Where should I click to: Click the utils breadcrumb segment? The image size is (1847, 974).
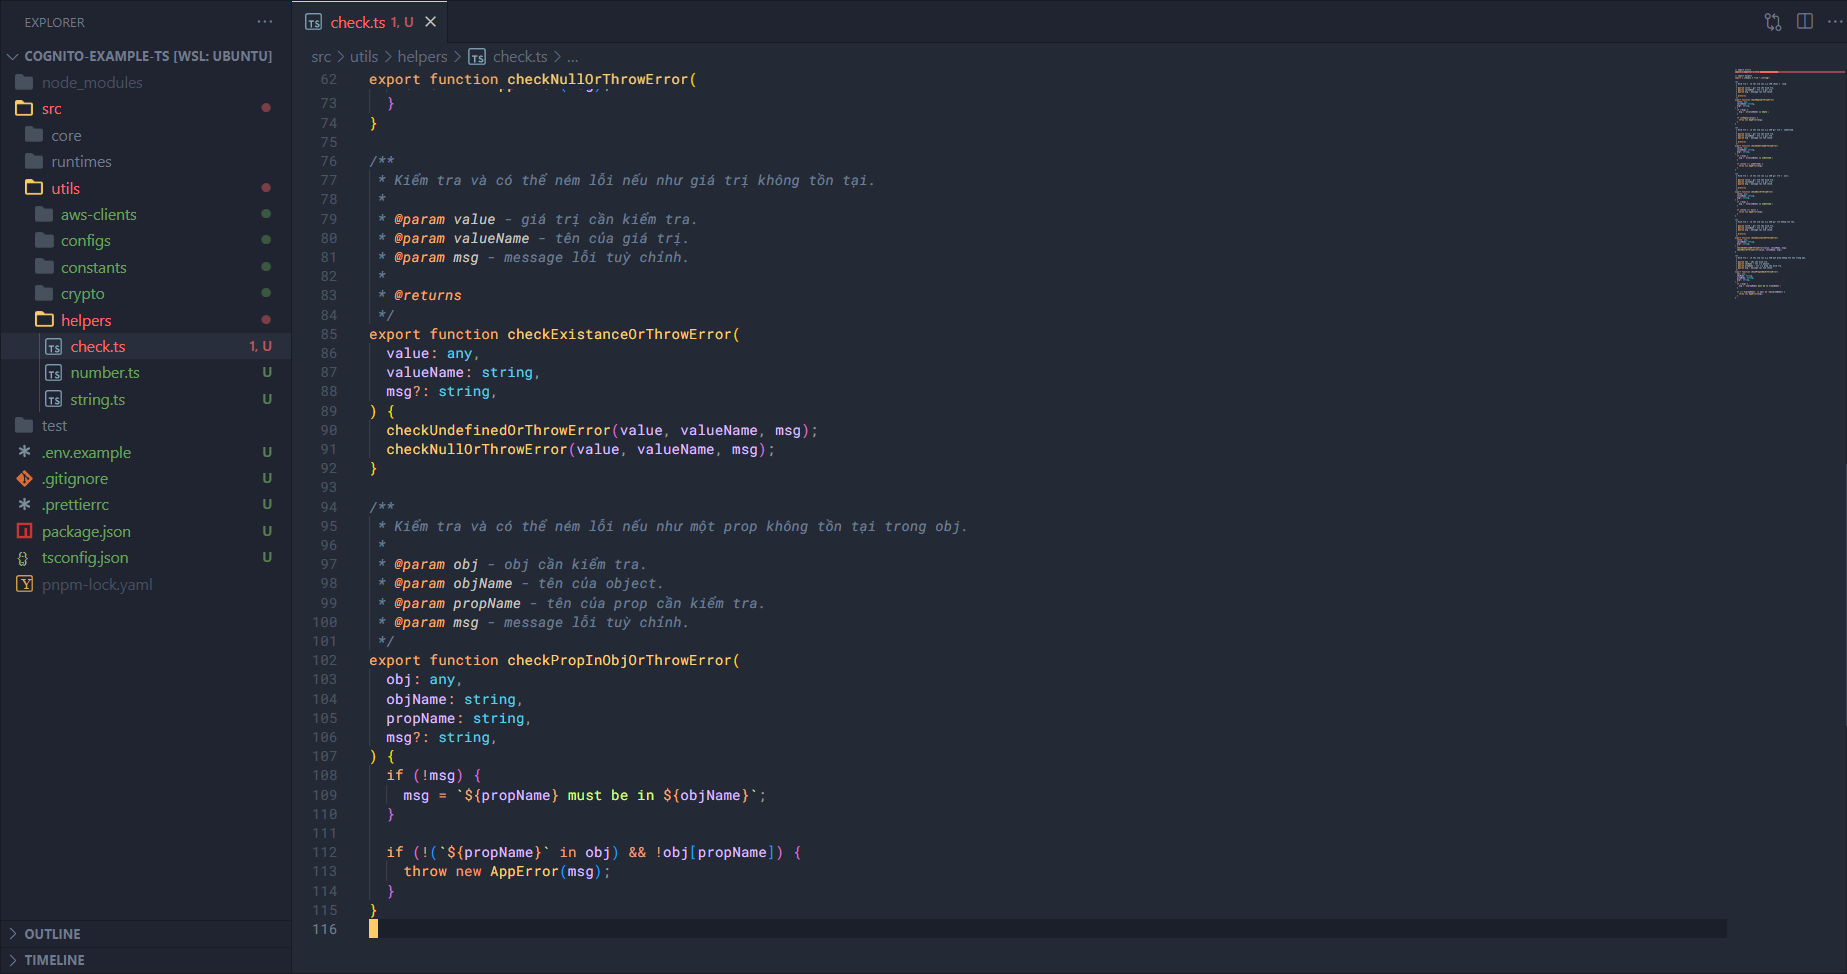pos(364,57)
